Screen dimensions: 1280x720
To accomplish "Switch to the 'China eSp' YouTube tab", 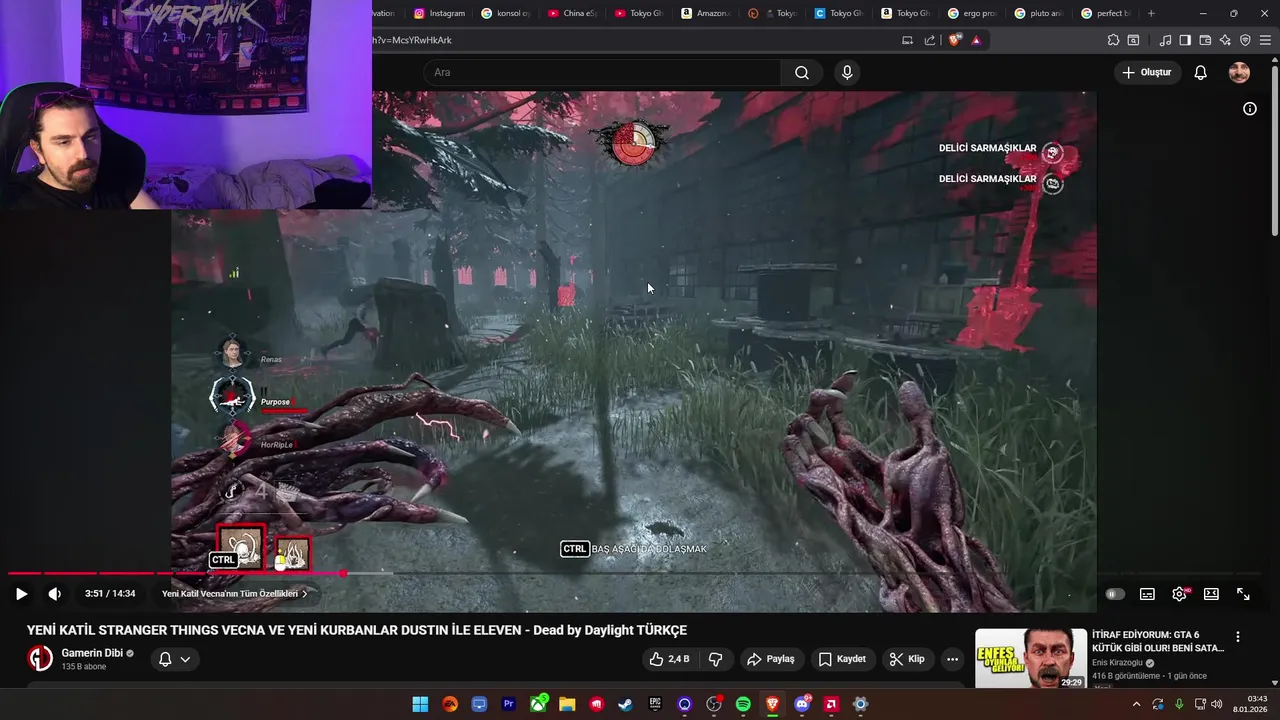I will point(572,13).
